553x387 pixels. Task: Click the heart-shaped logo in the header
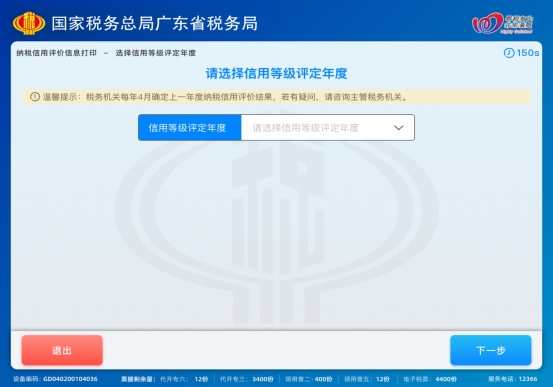[x=503, y=23]
